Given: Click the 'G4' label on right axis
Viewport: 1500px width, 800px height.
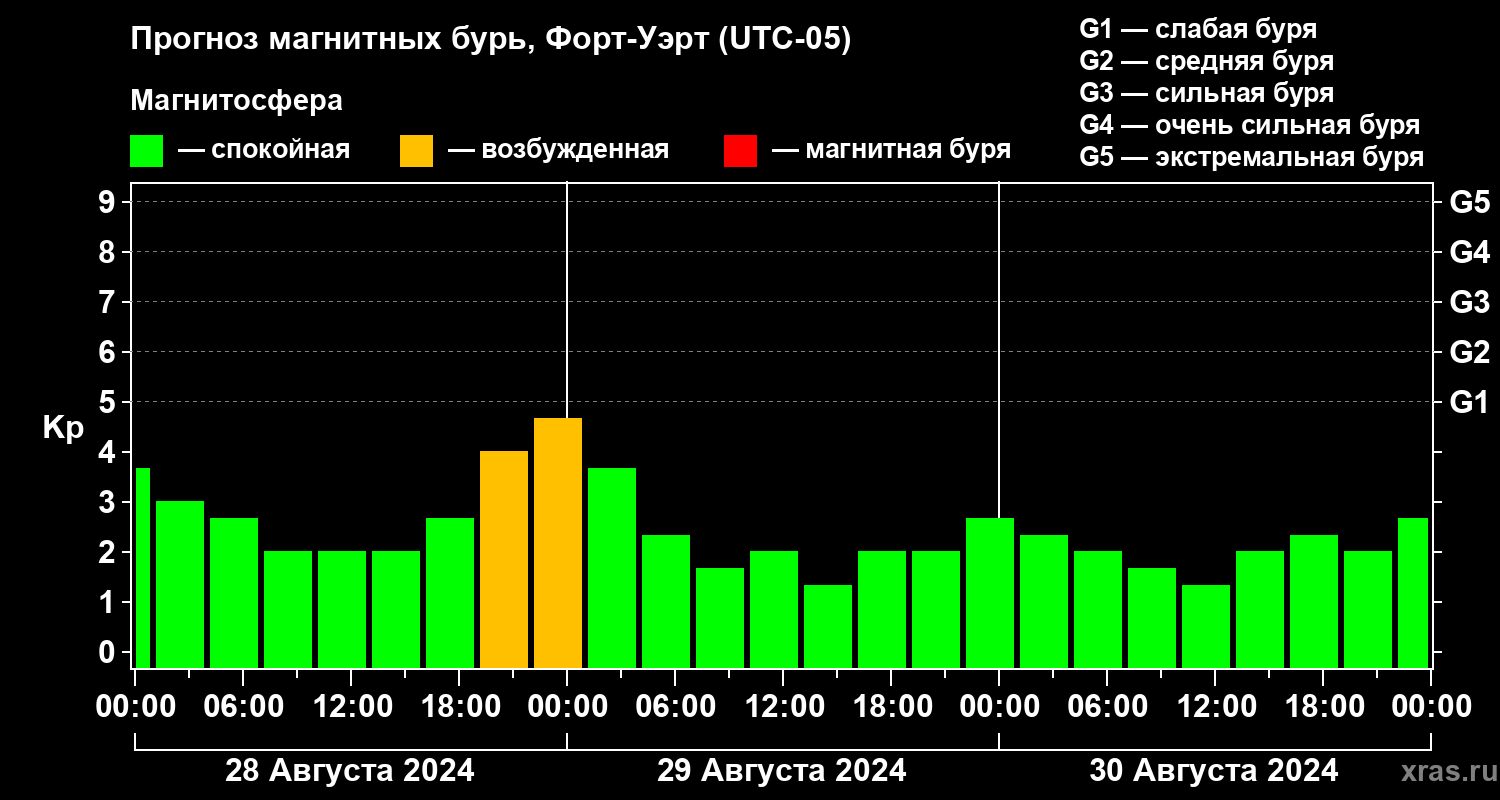Looking at the screenshot, I should click(x=1469, y=252).
